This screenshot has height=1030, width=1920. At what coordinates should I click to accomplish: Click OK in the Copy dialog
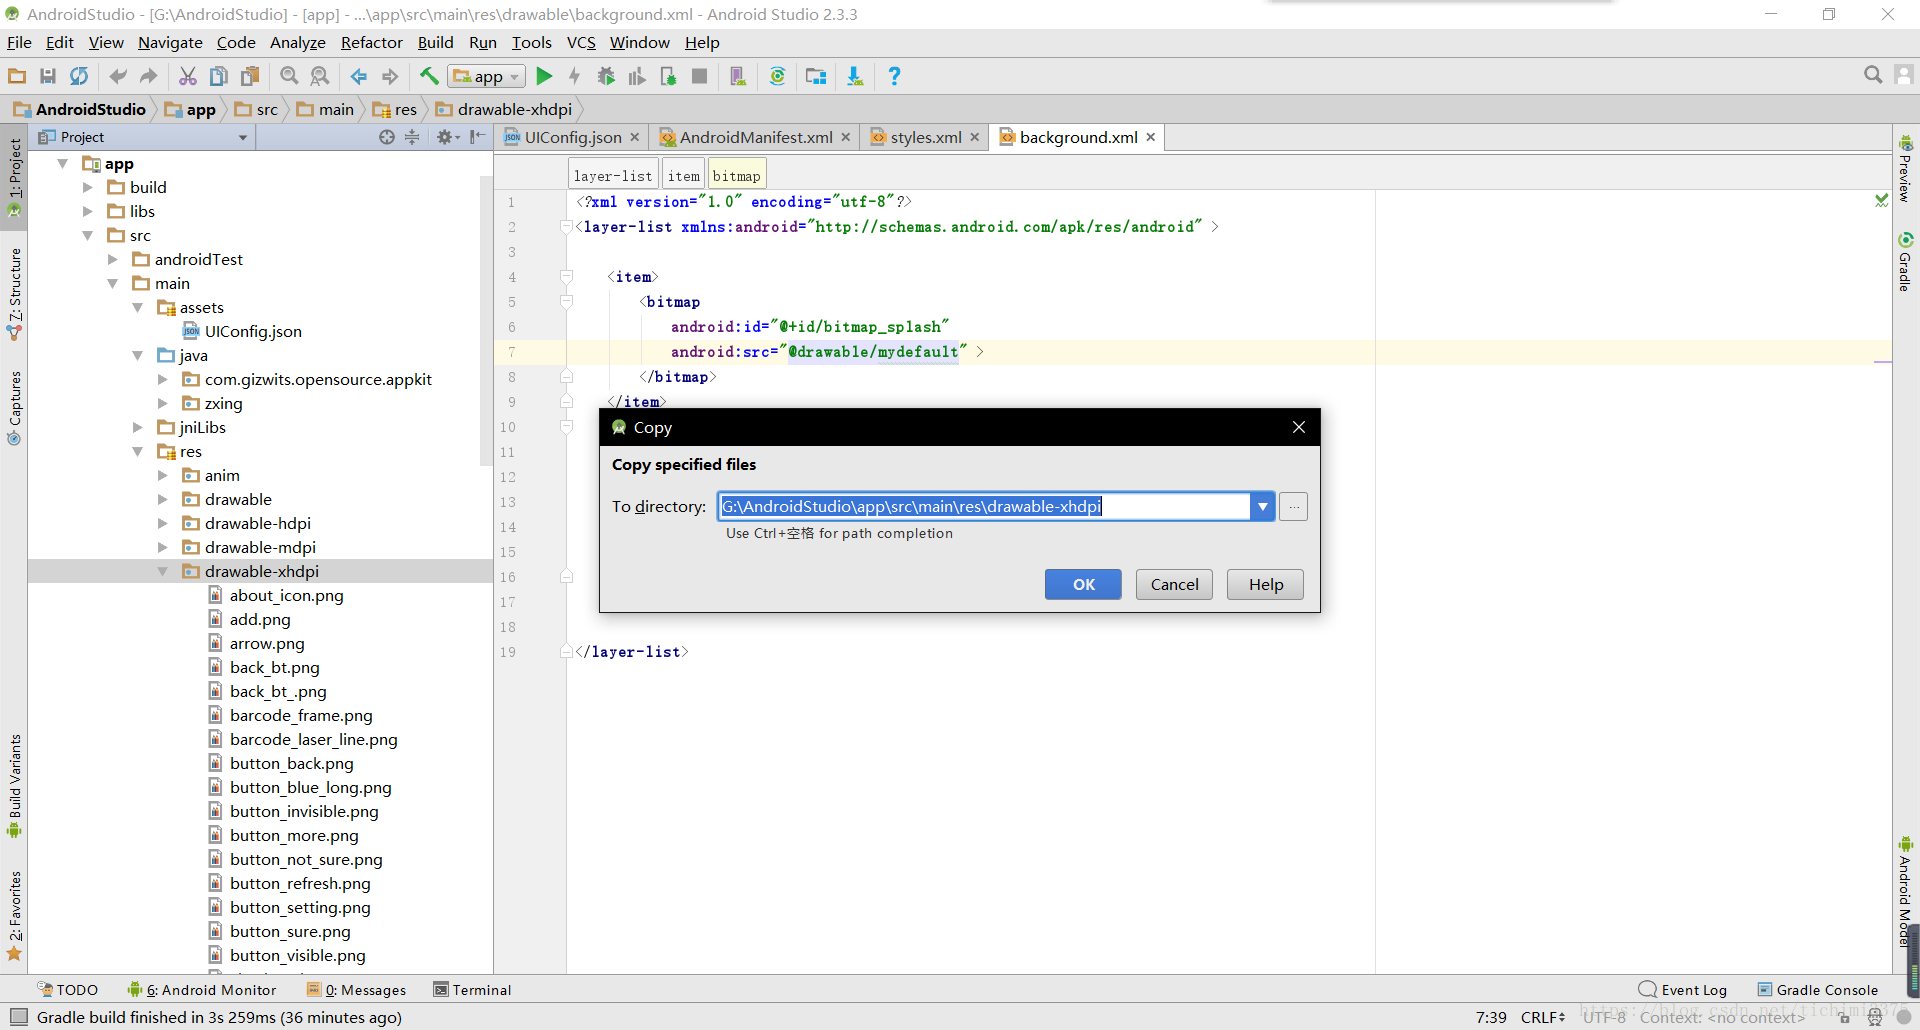point(1083,584)
